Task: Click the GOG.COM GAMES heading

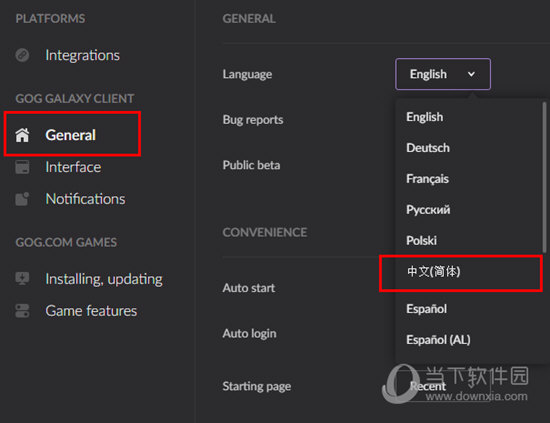Action: [66, 242]
